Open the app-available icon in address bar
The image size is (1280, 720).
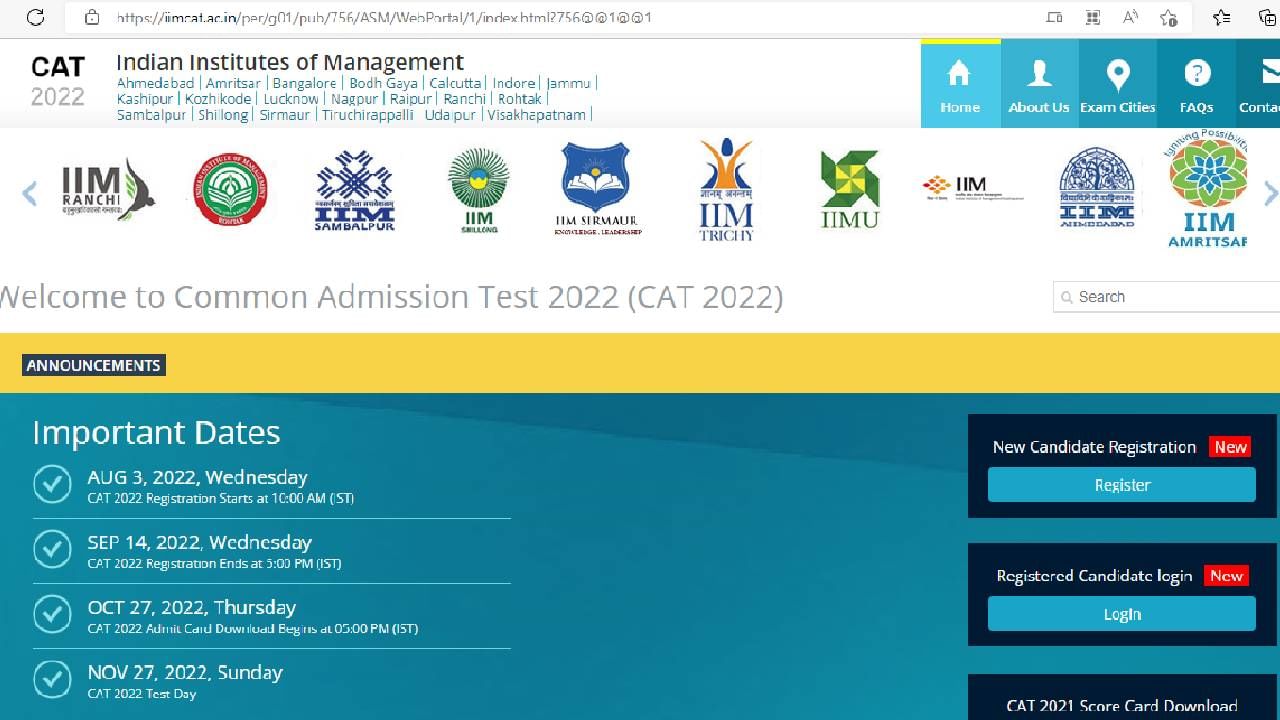click(x=1054, y=17)
